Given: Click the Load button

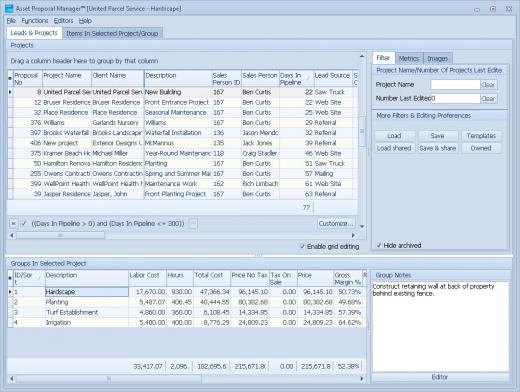Looking at the screenshot, I should coord(394,136).
